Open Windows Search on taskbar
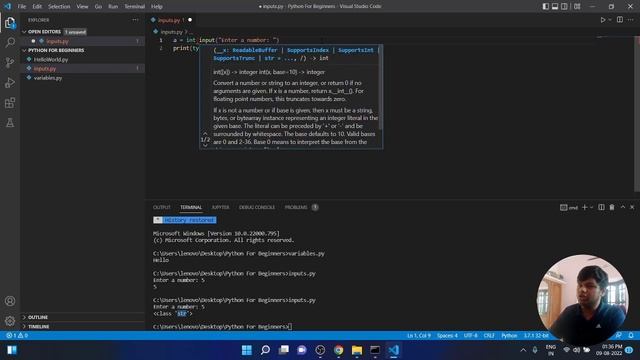This screenshot has width=640, height=360. pos(265,350)
